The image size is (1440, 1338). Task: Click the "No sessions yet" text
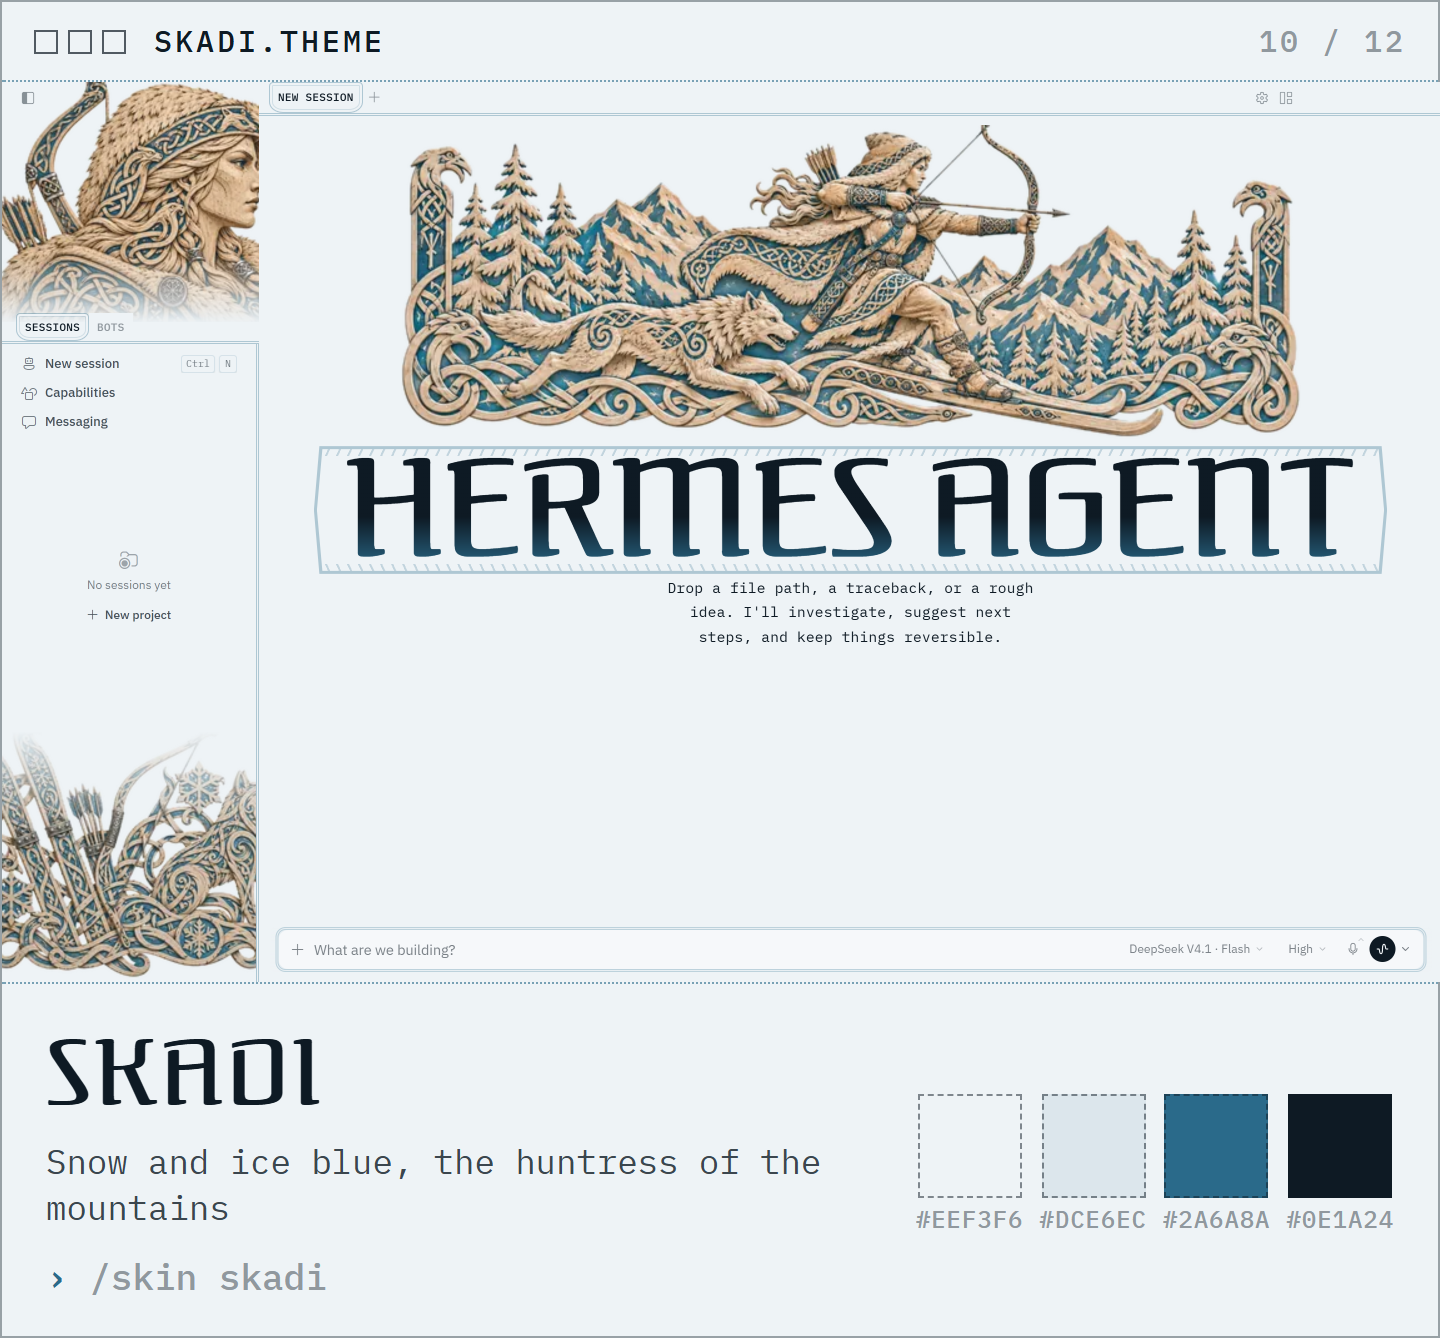point(129,585)
